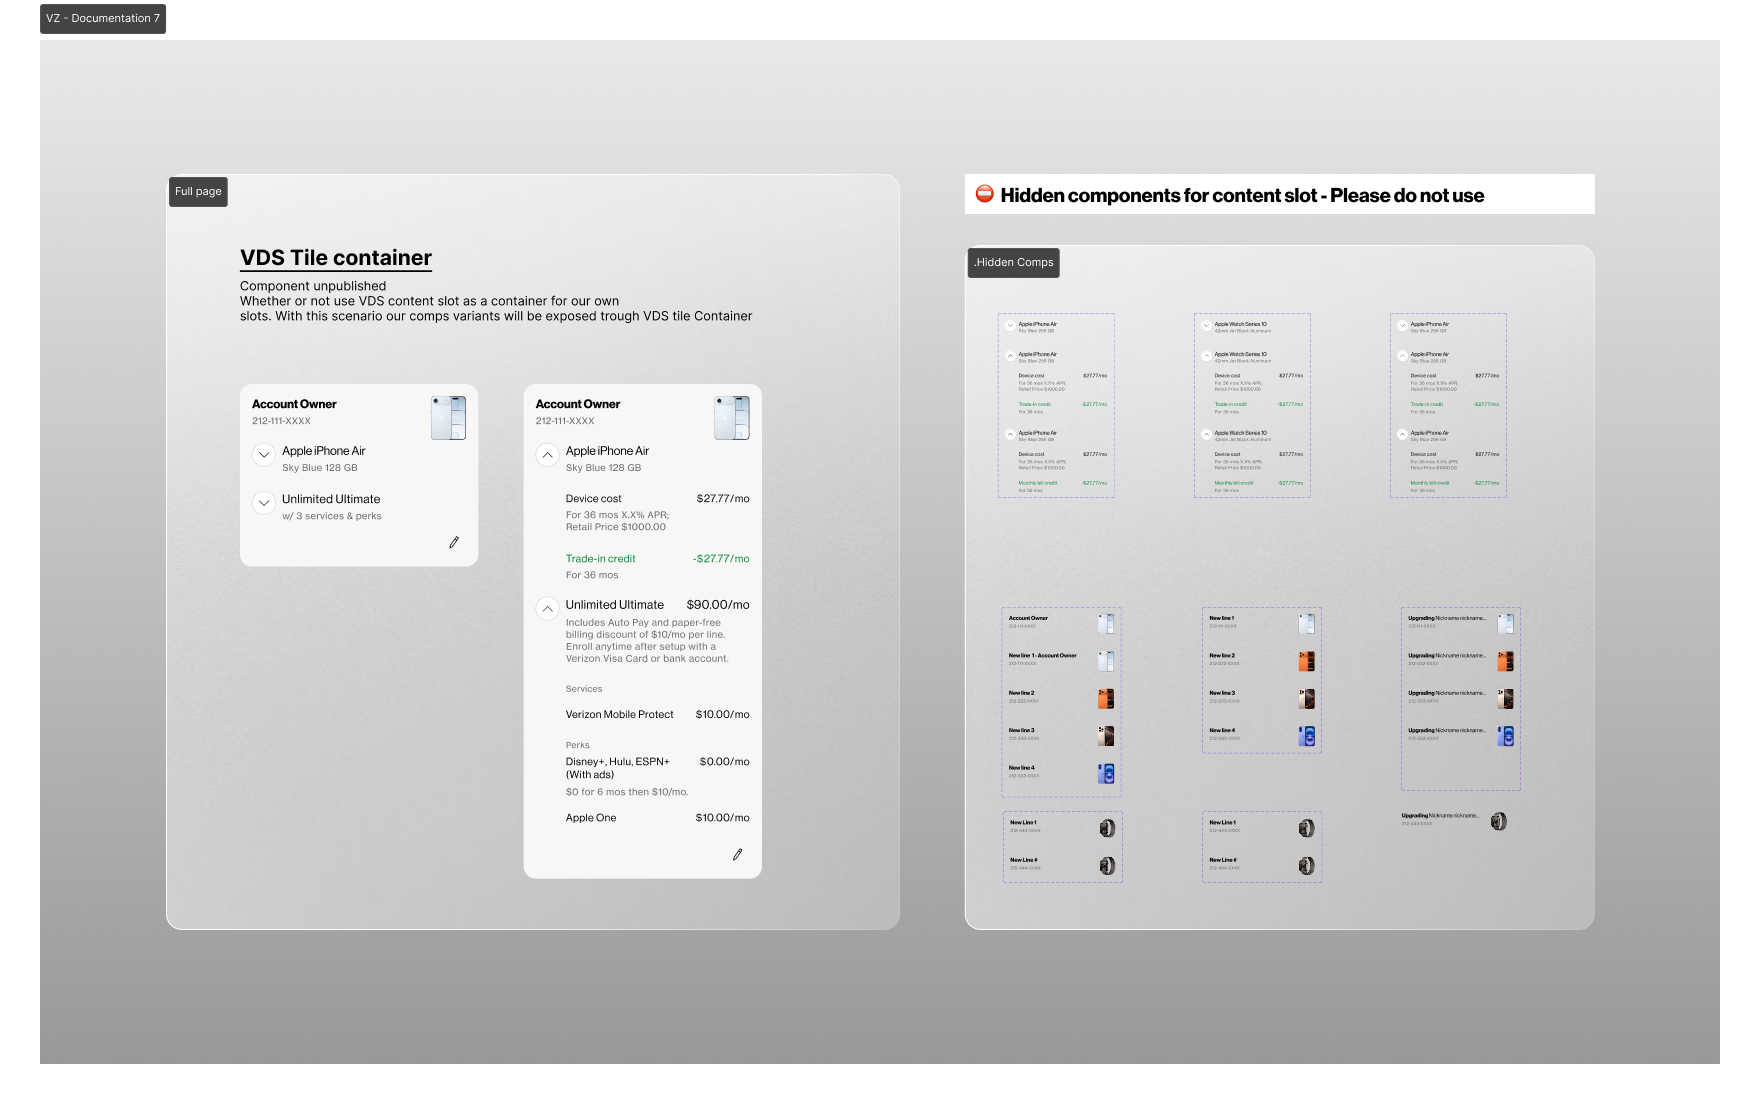The height and width of the screenshot is (1104, 1760).
Task: Click the Apple Watch icon next to the bottom Upgrading row
Action: click(x=1496, y=820)
